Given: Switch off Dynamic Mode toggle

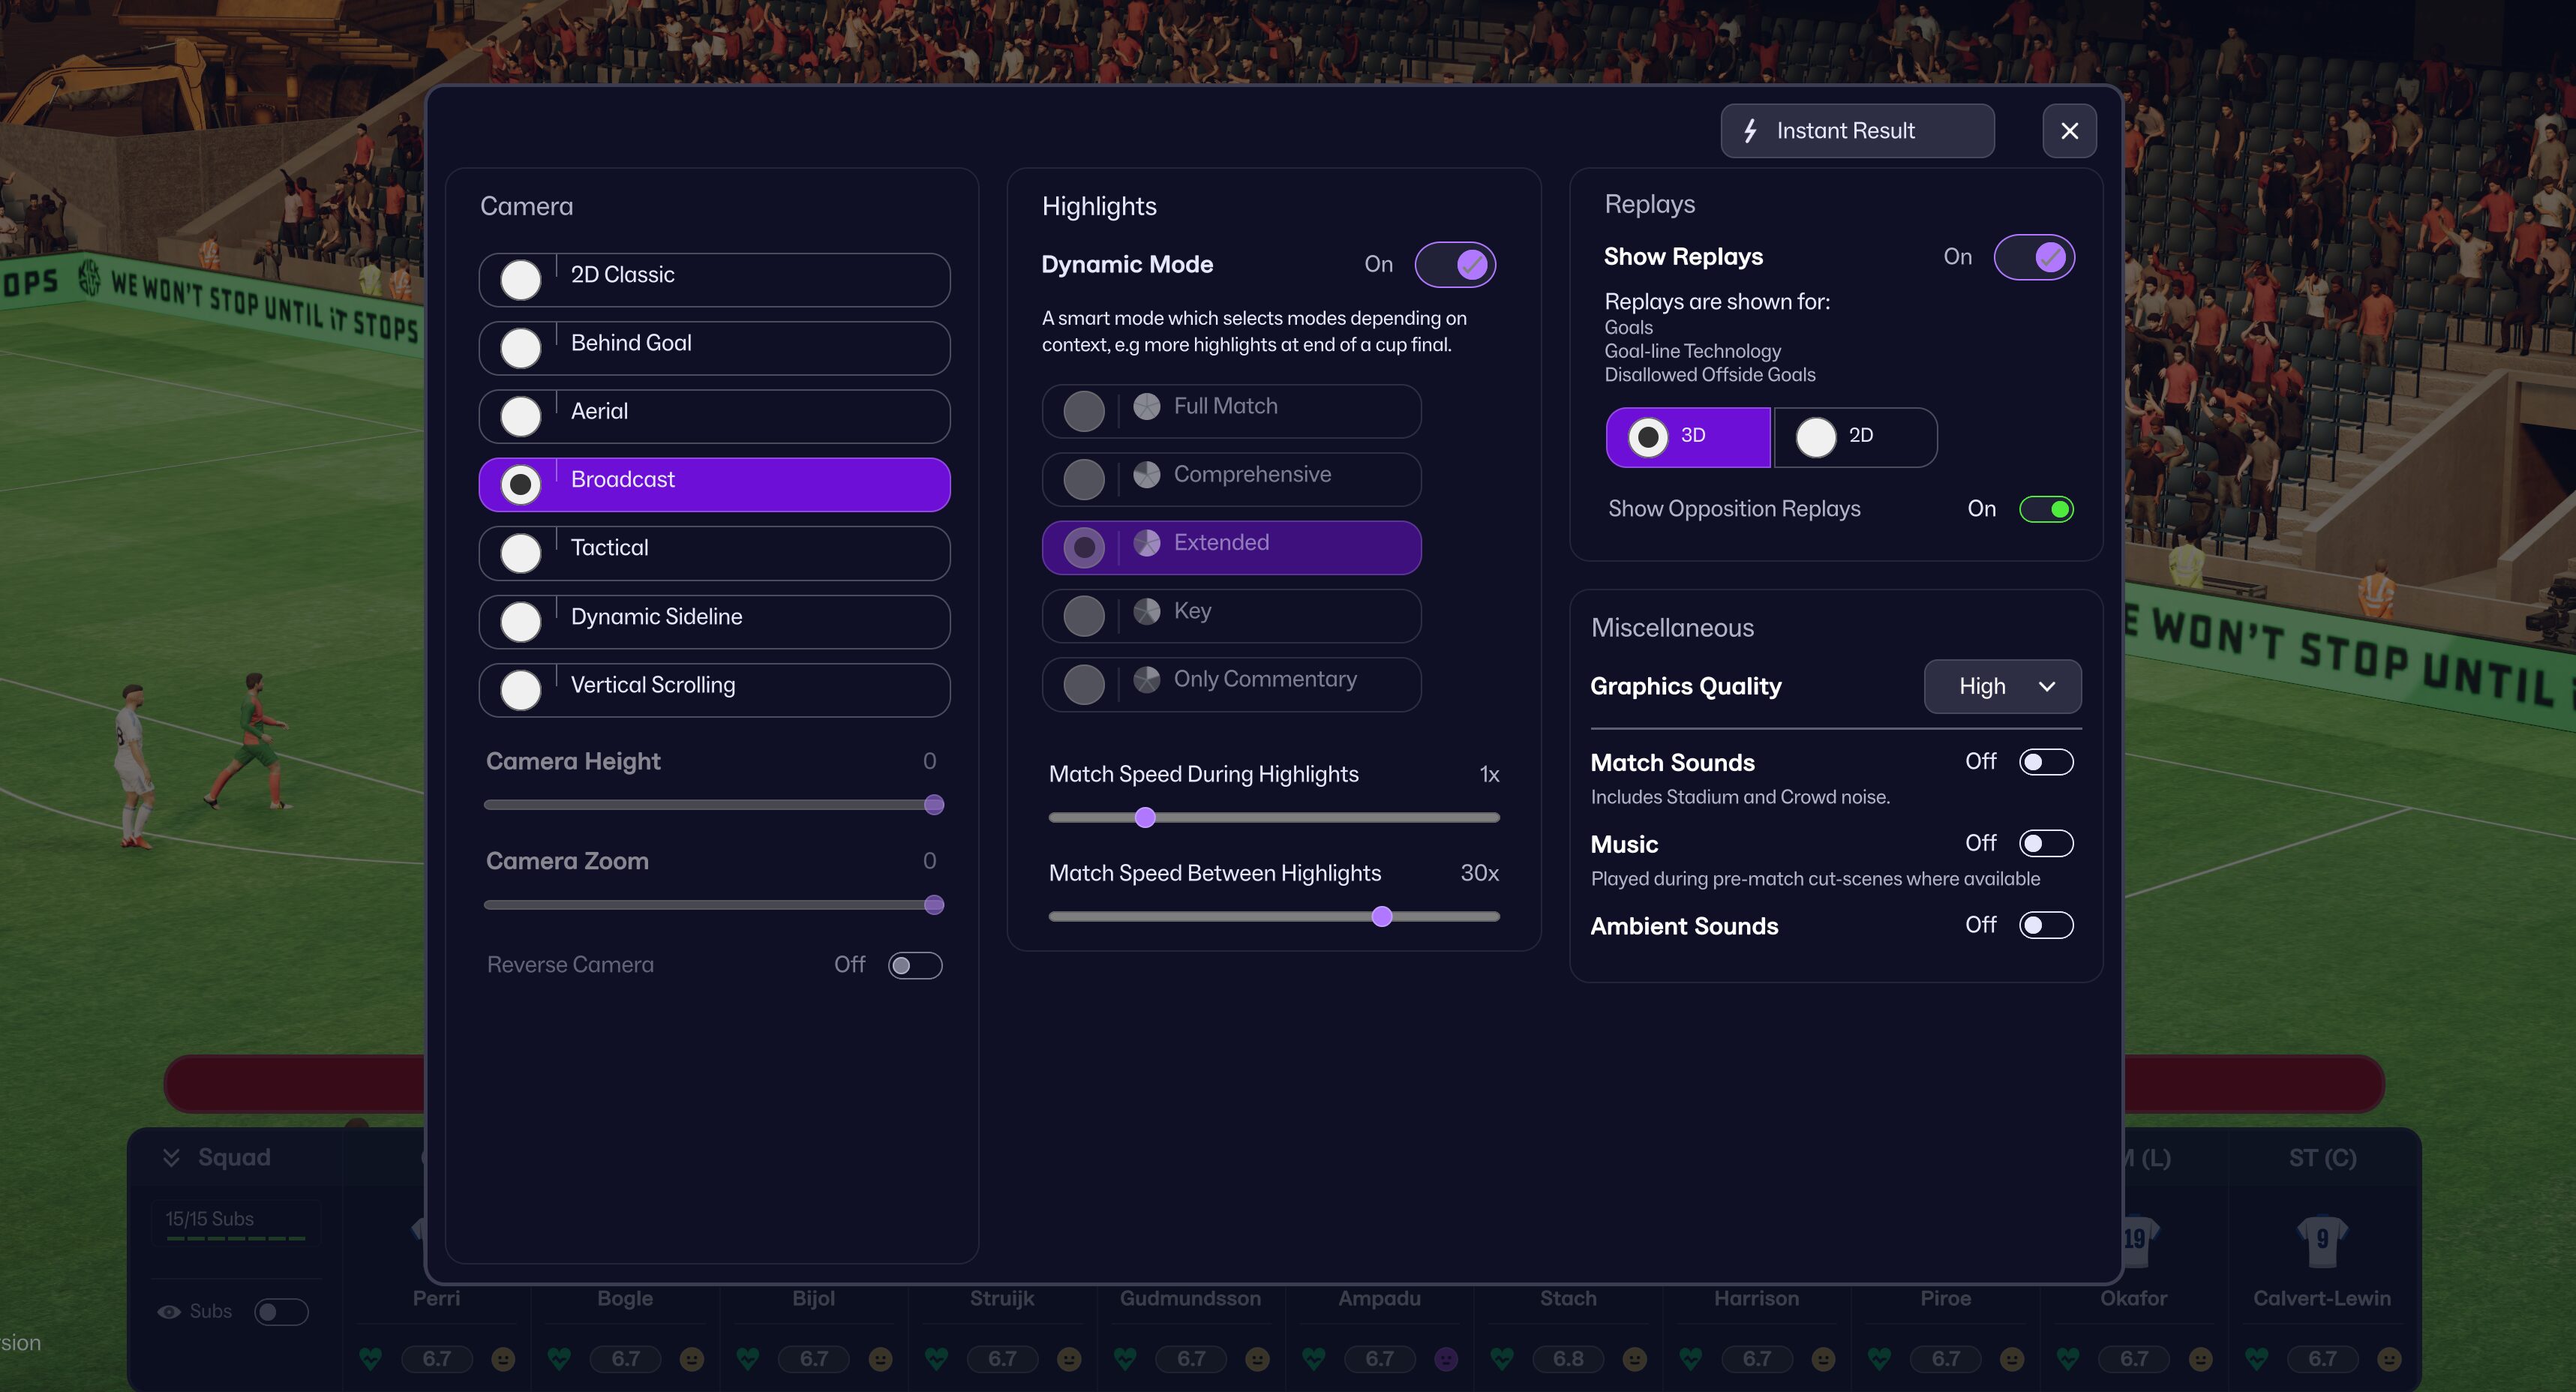Looking at the screenshot, I should coord(1455,265).
